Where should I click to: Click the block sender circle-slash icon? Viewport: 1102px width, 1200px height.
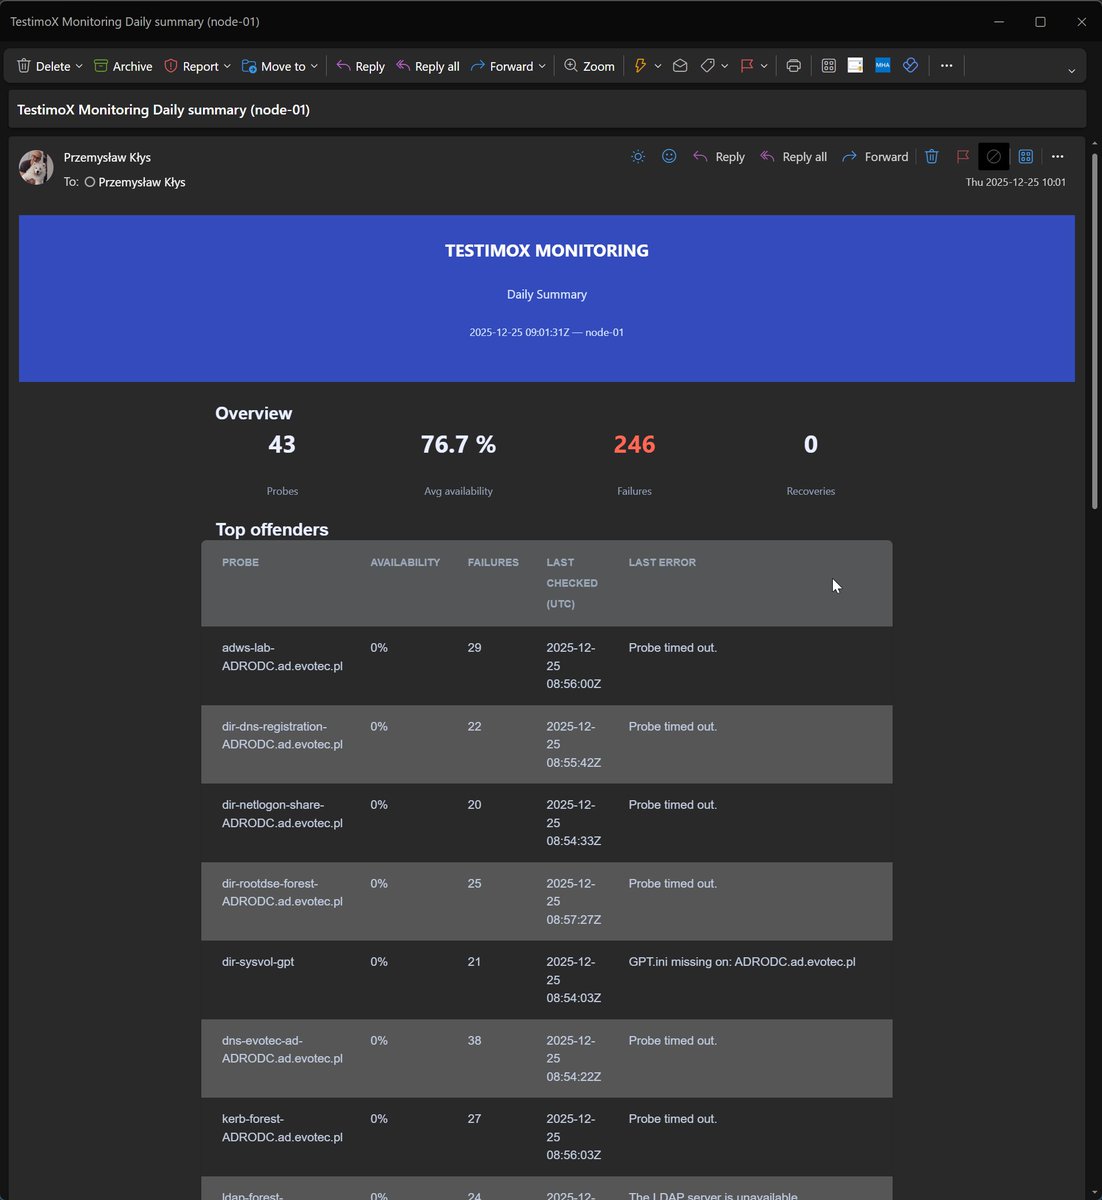pos(994,157)
